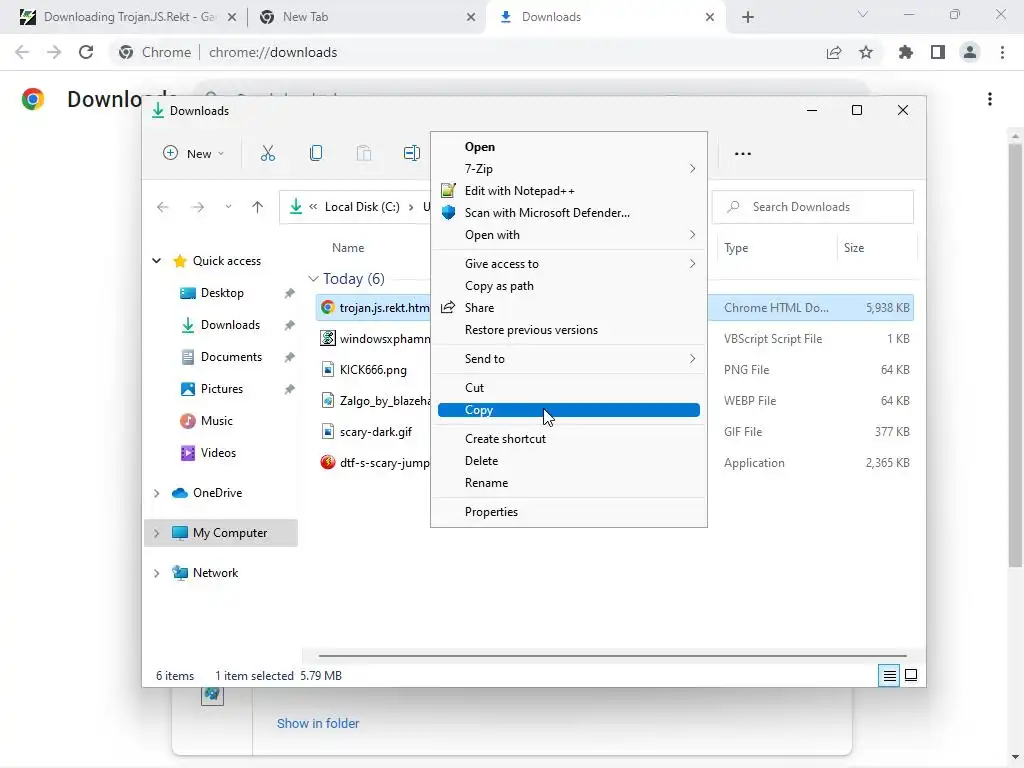Image resolution: width=1024 pixels, height=768 pixels.
Task: Choose Share in the context menu
Action: pos(568,308)
